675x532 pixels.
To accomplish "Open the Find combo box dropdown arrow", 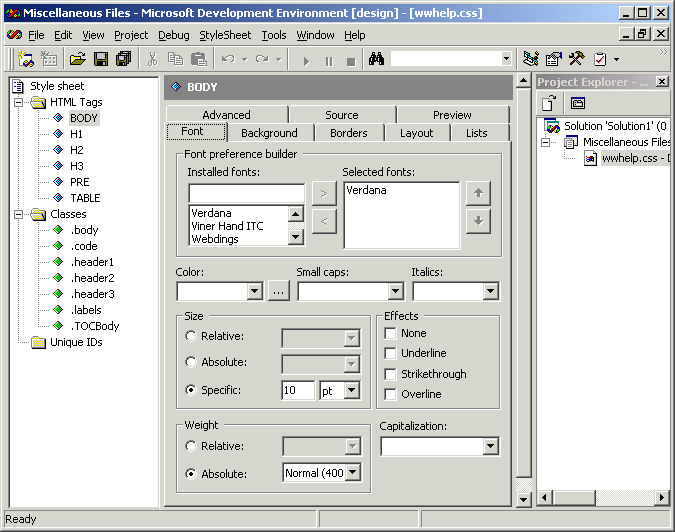I will [x=506, y=59].
